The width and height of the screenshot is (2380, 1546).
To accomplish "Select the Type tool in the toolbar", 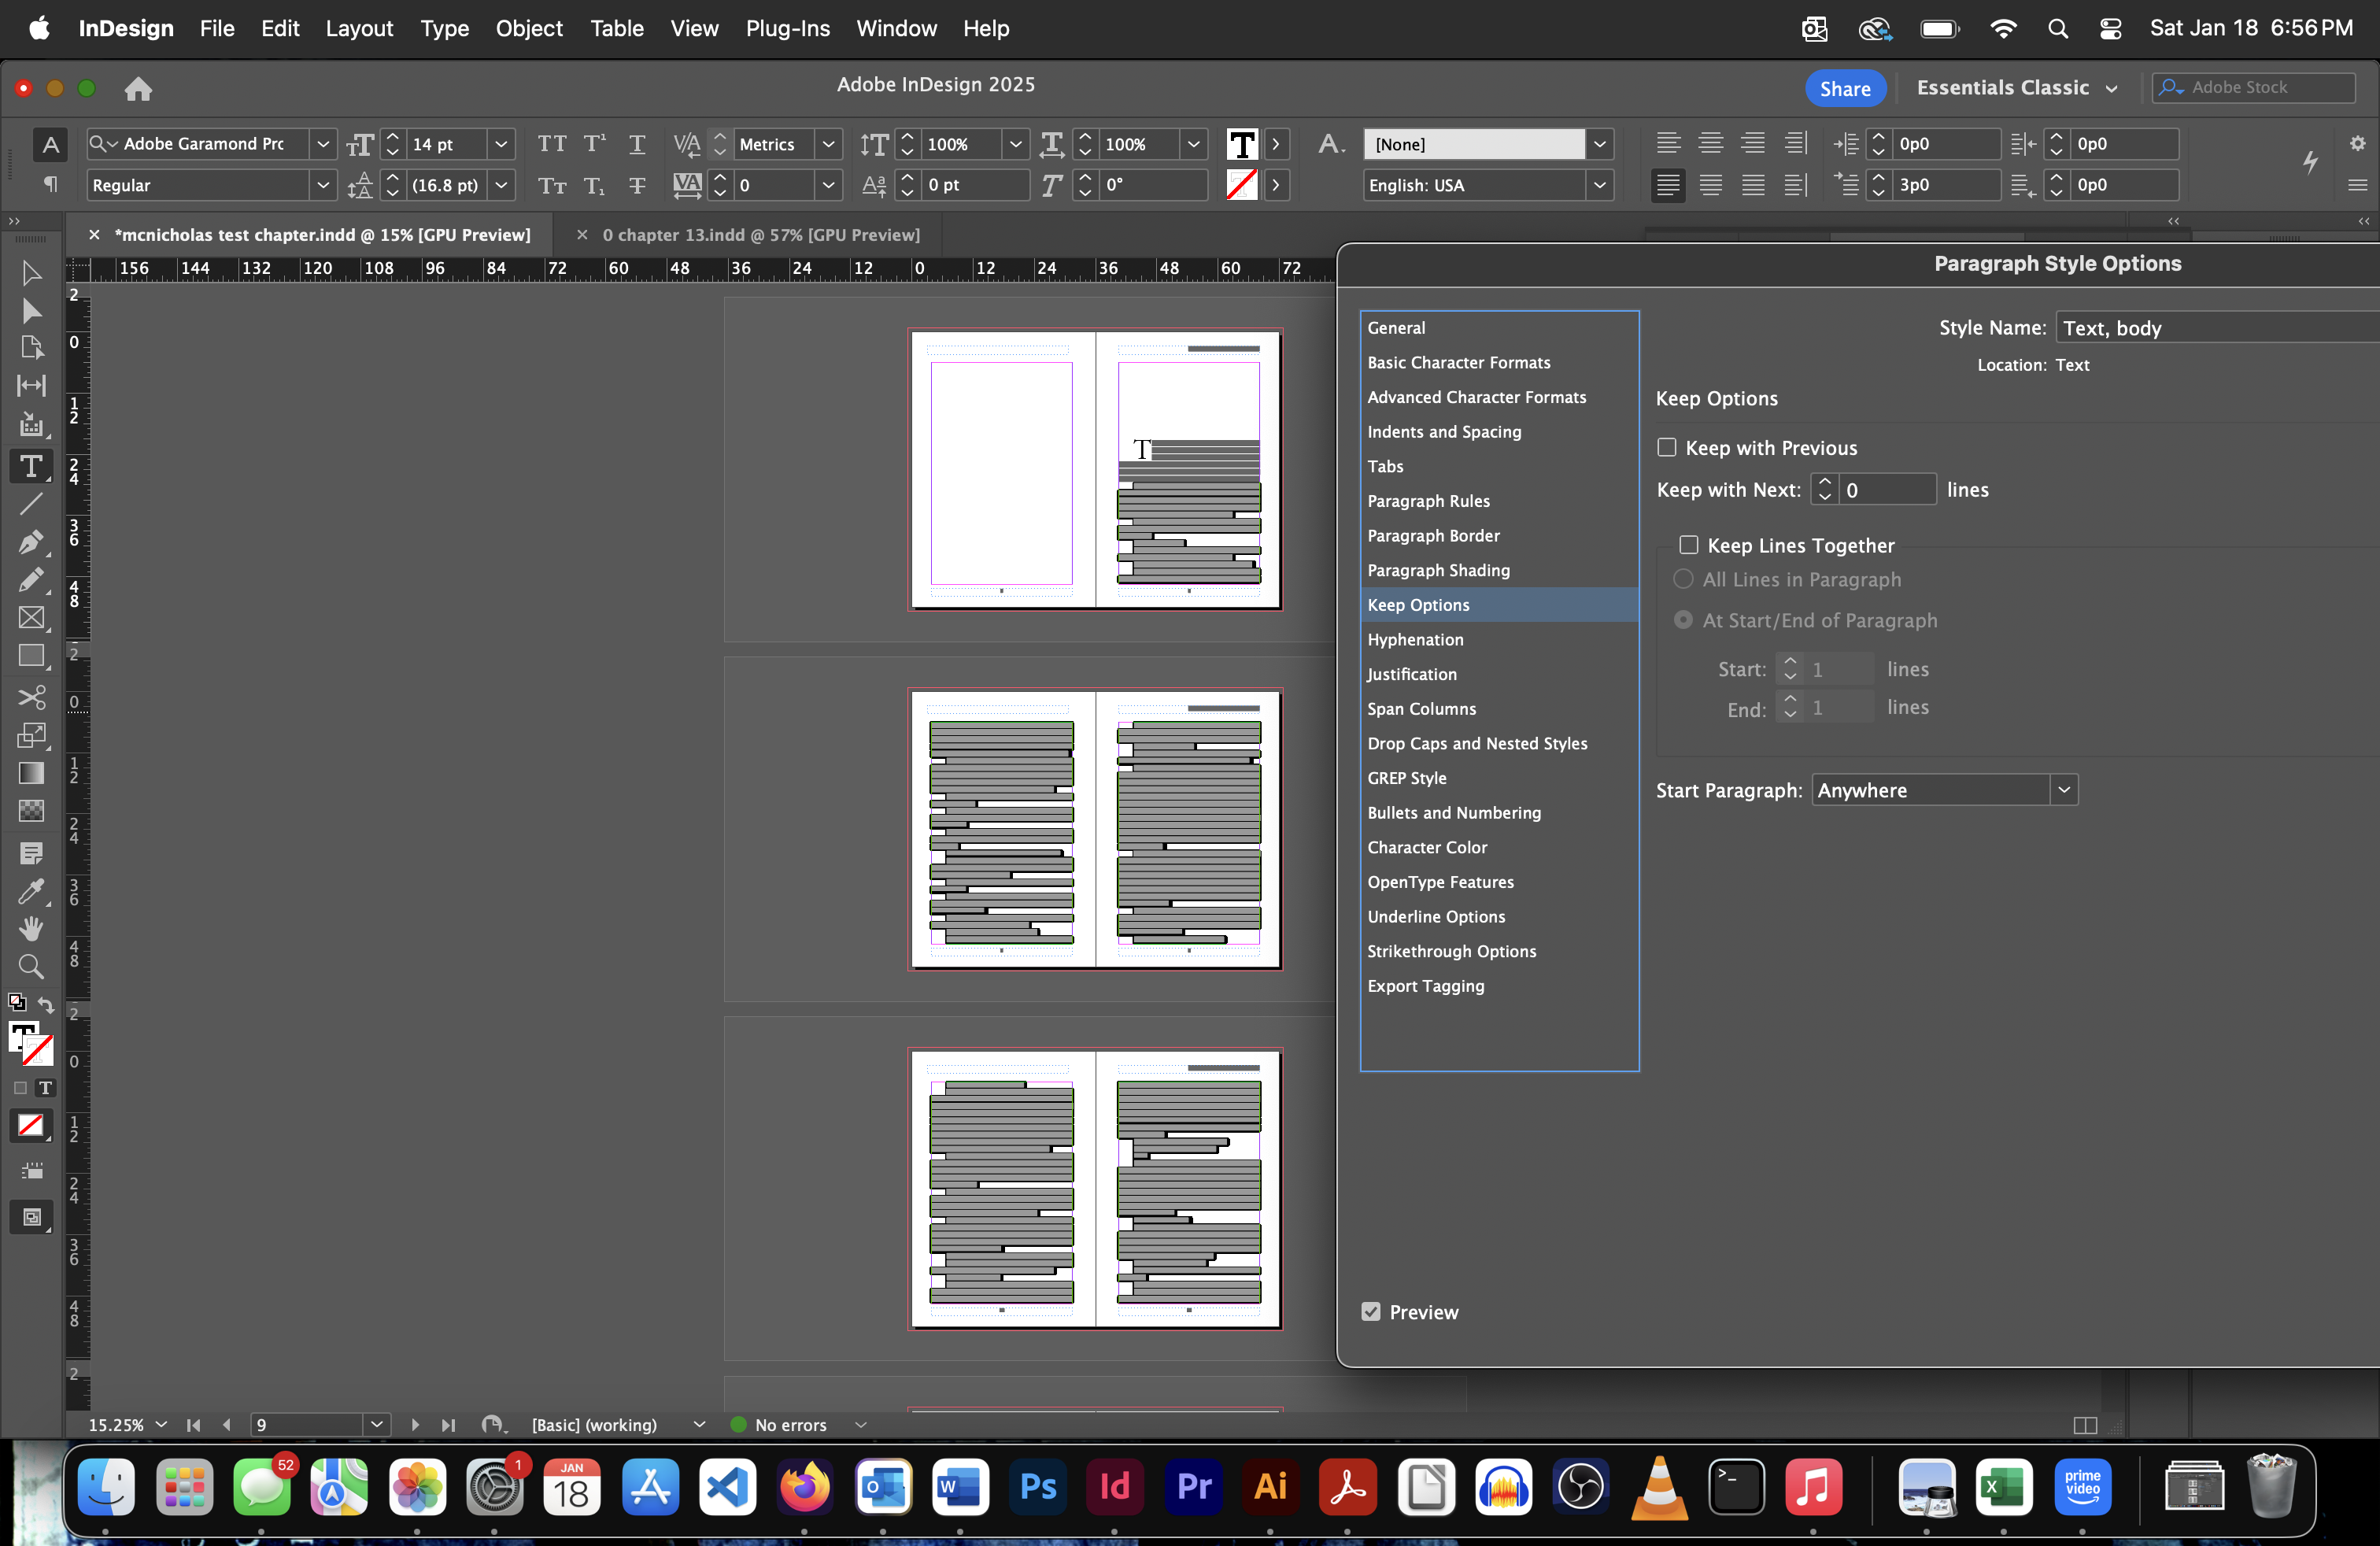I will pos(31,465).
